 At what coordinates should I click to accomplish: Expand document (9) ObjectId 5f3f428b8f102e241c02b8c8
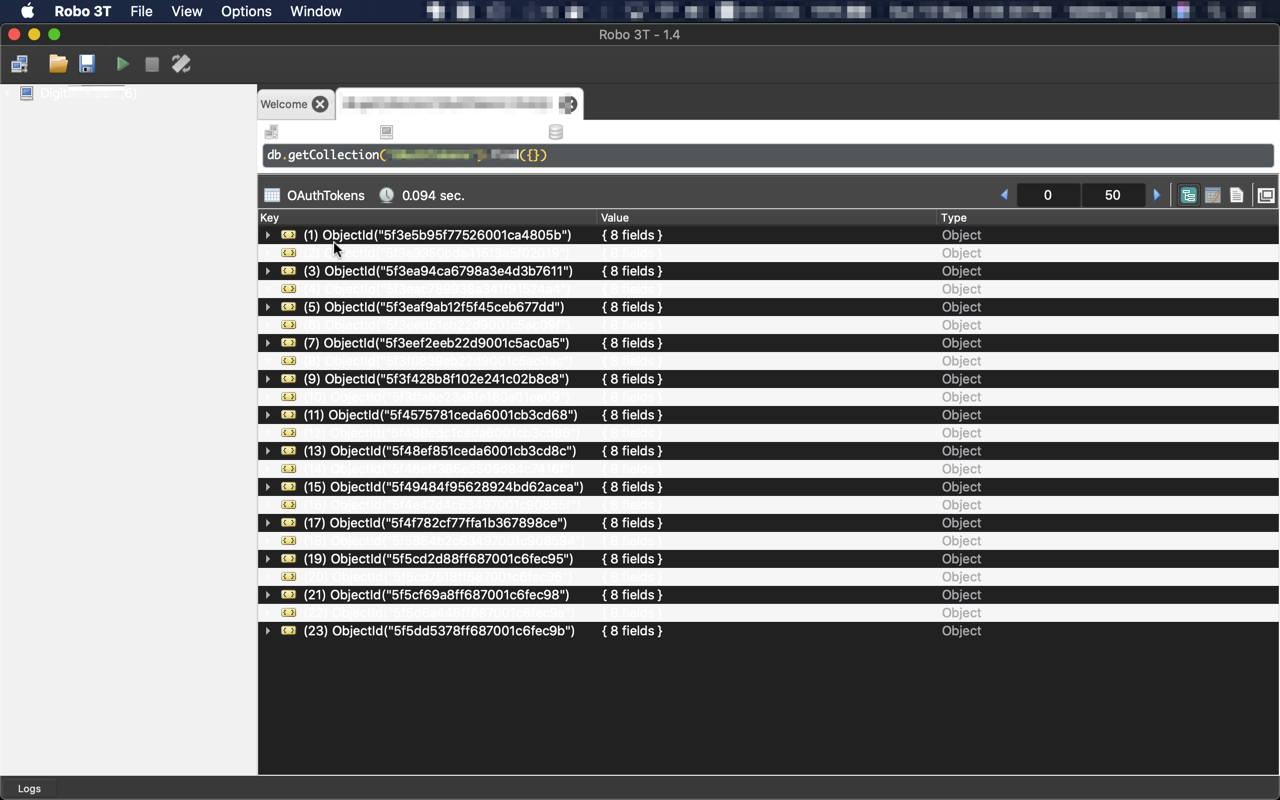[268, 379]
